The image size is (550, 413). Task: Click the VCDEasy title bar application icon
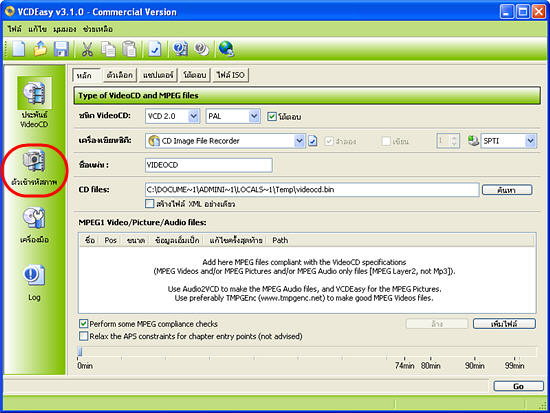(9, 12)
